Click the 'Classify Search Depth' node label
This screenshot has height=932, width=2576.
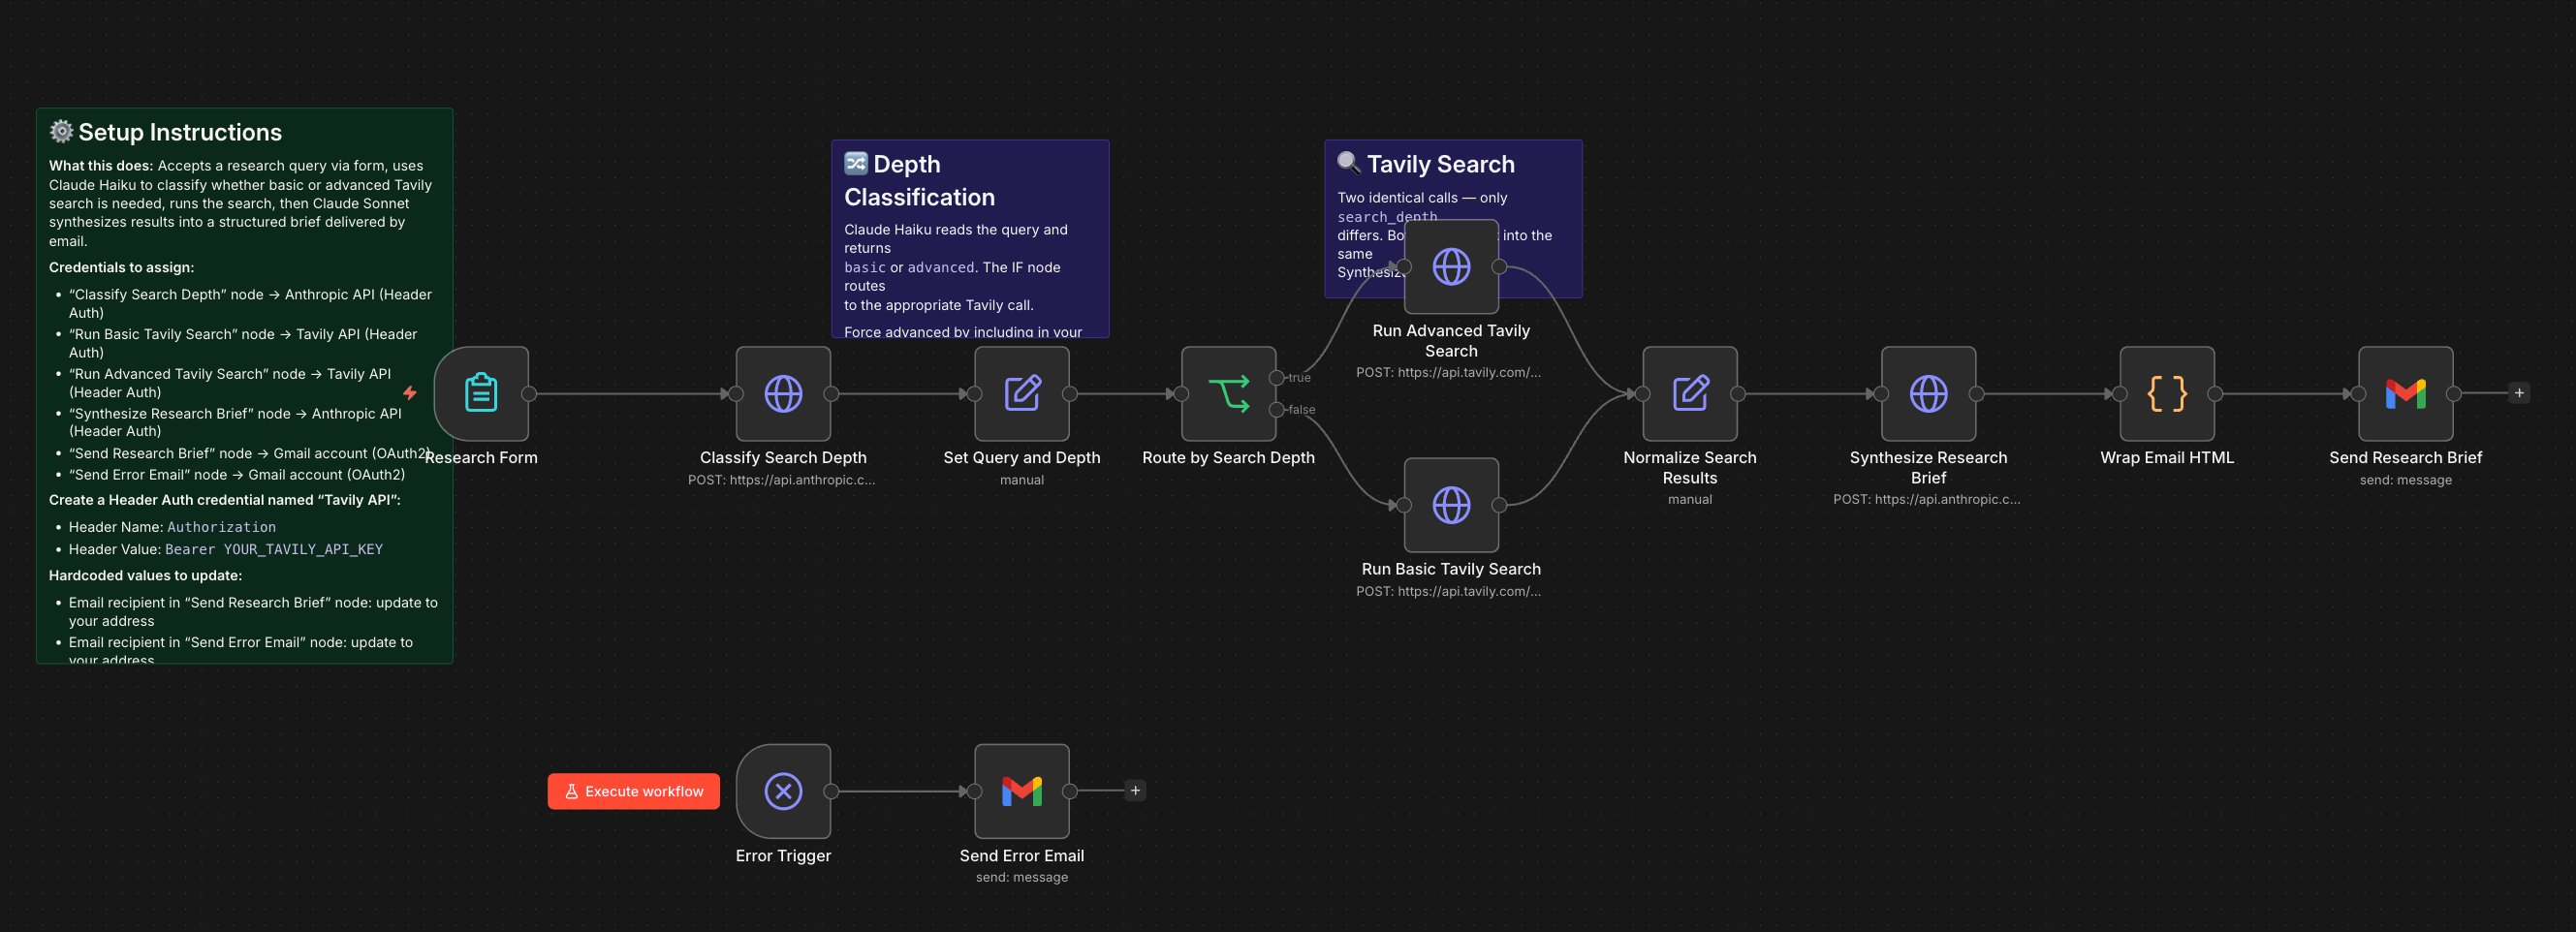[783, 457]
